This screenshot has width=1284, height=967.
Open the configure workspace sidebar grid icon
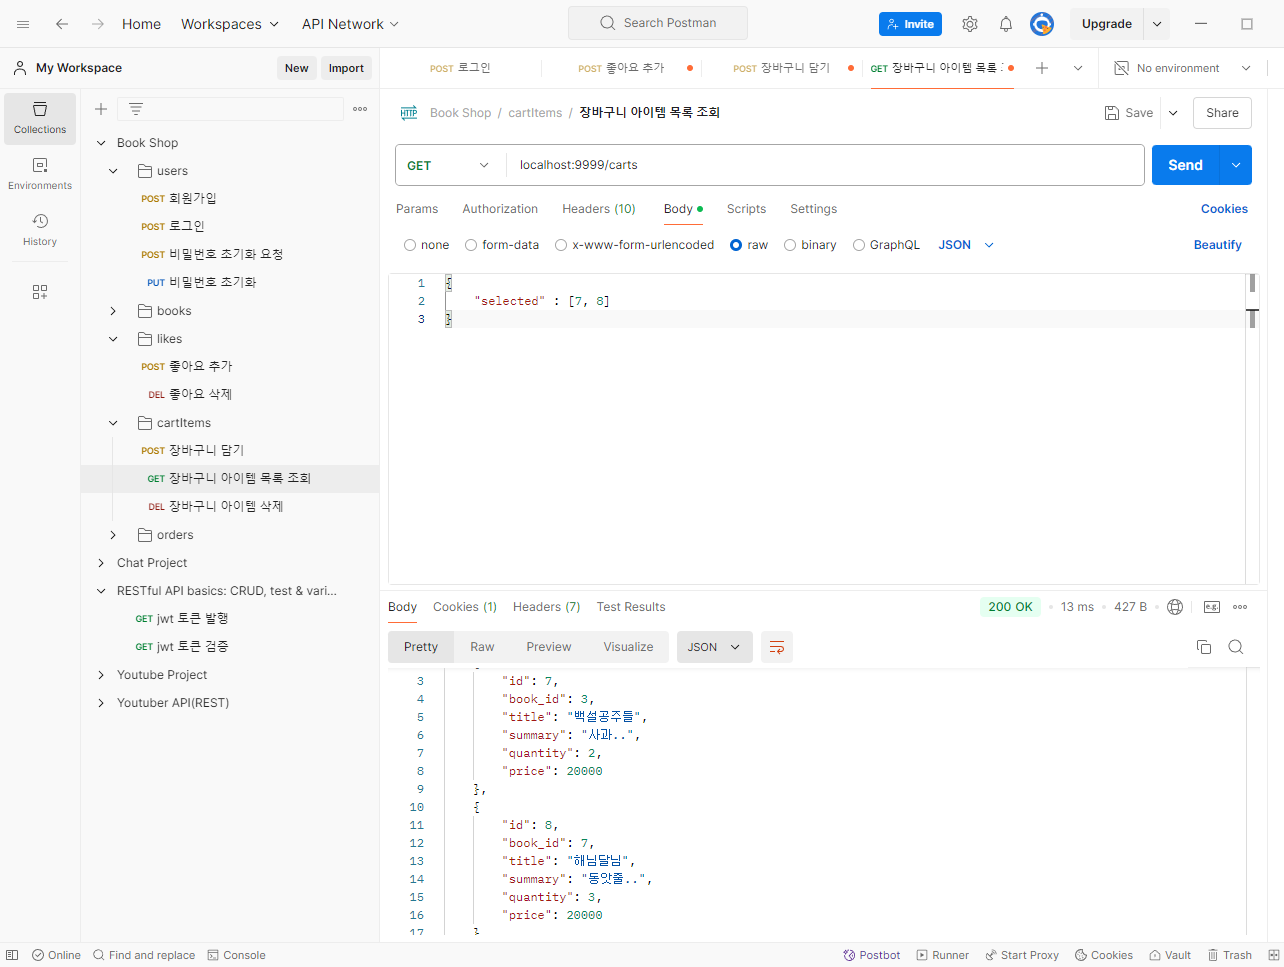click(40, 292)
